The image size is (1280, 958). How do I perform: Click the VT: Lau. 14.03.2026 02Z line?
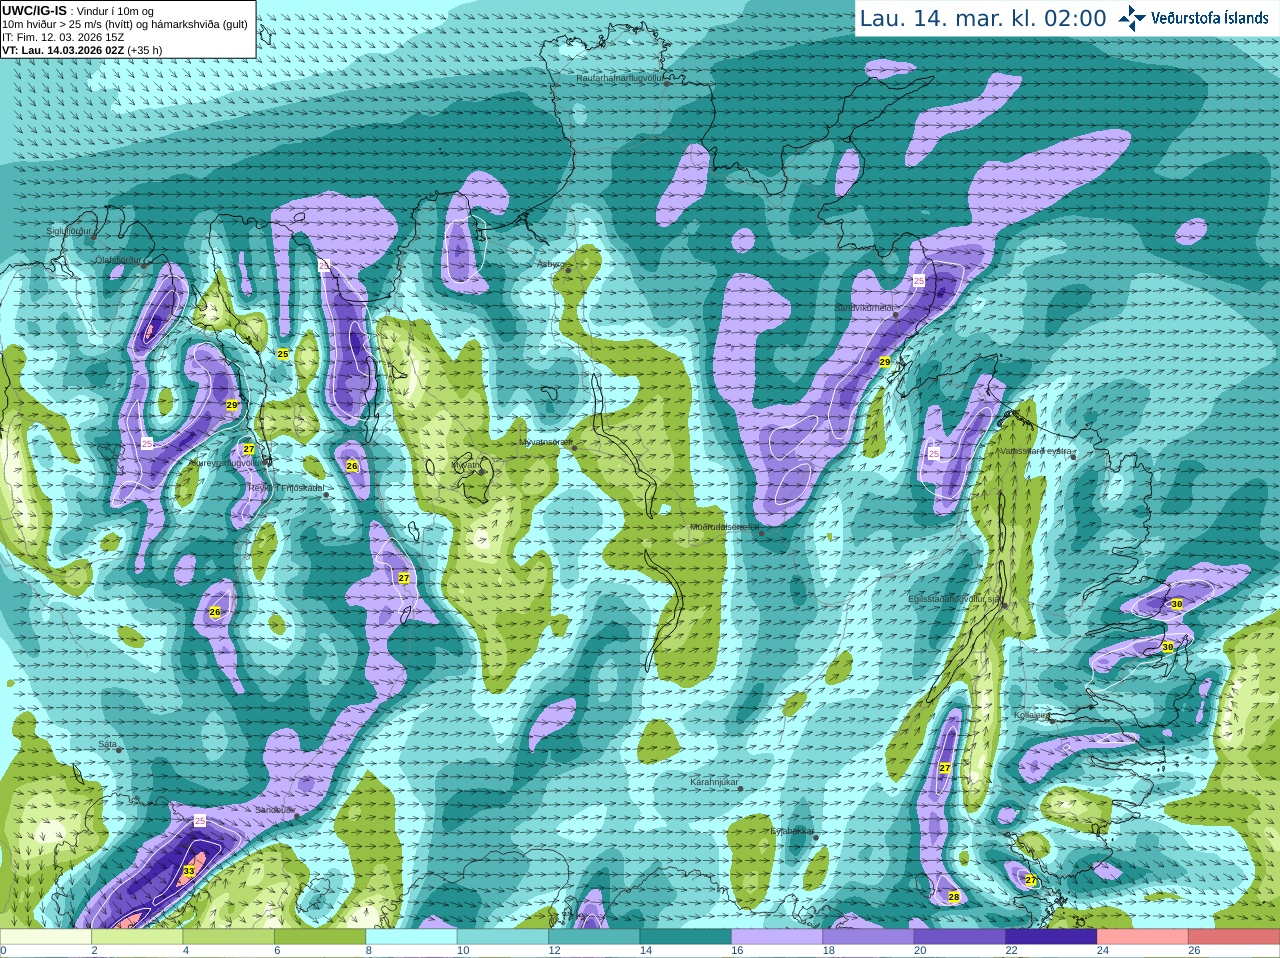(82, 49)
